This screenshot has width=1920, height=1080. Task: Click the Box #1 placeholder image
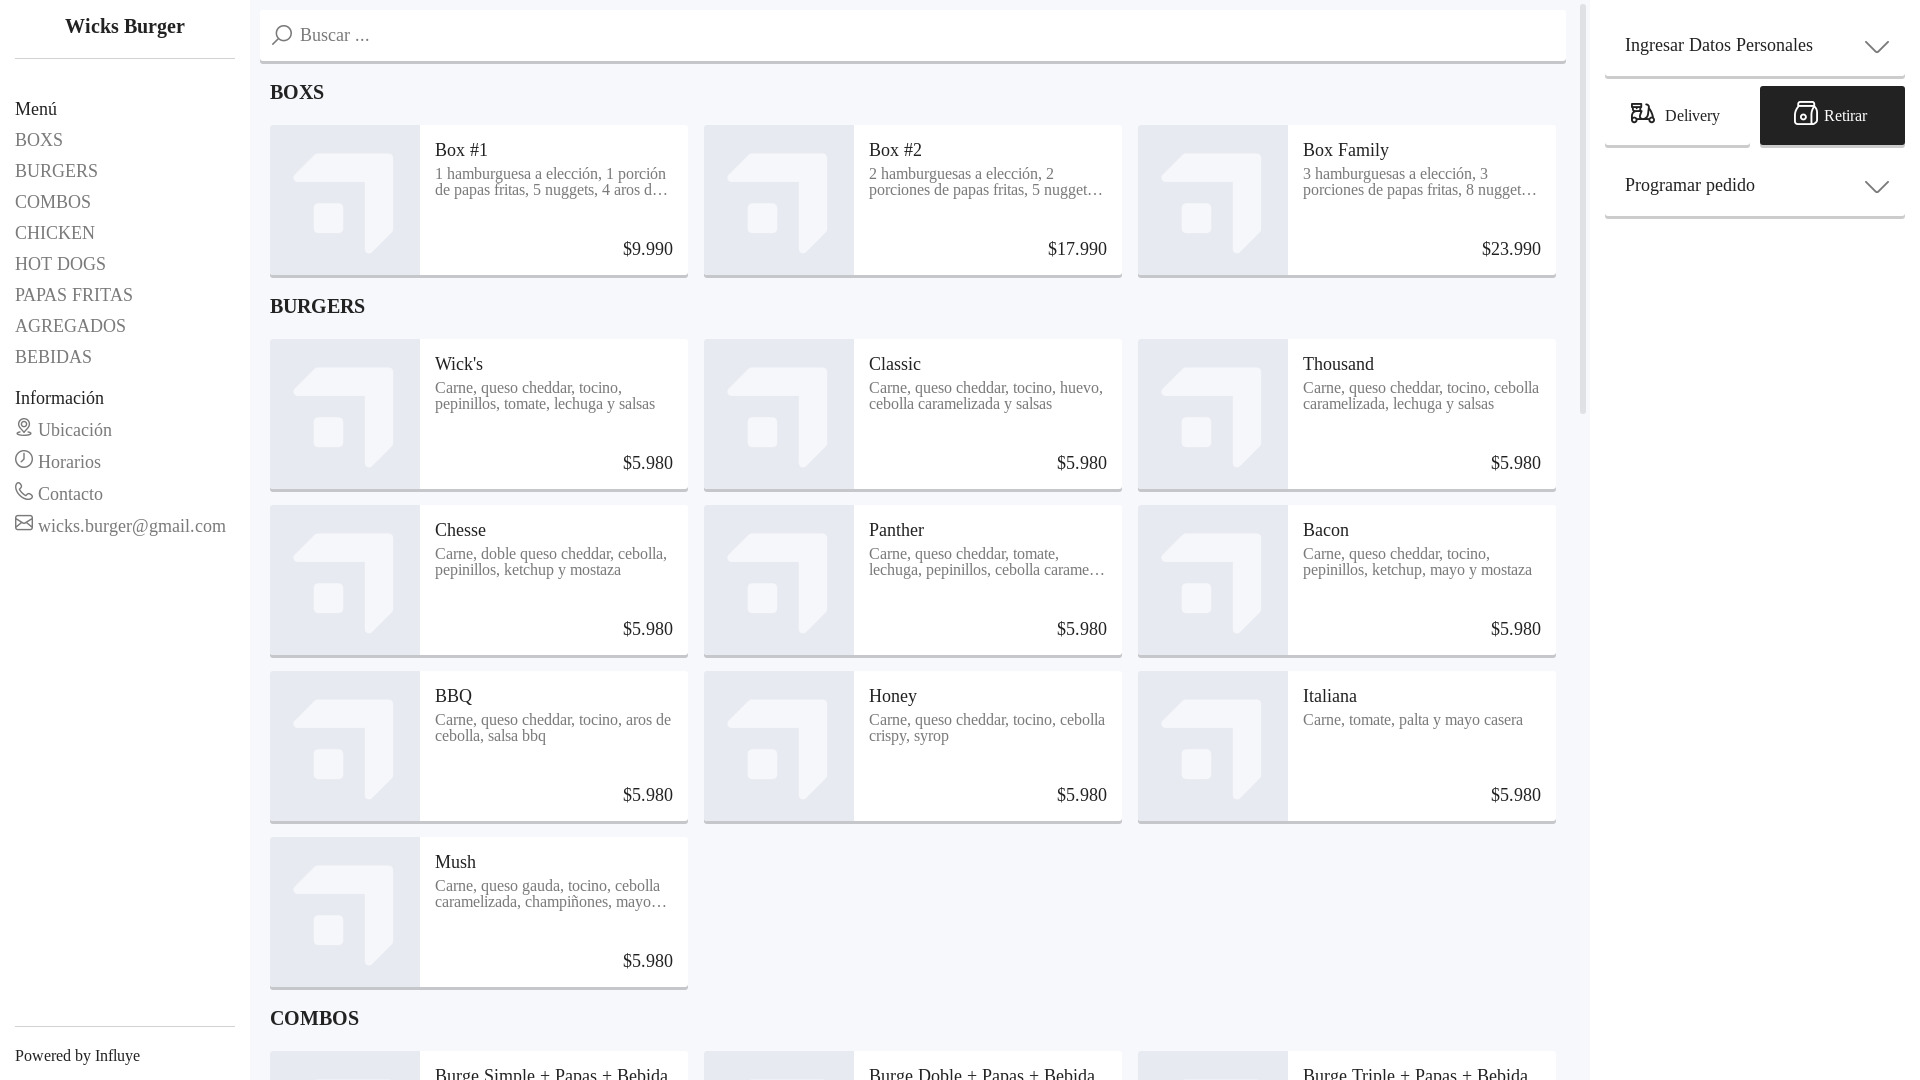tap(345, 200)
